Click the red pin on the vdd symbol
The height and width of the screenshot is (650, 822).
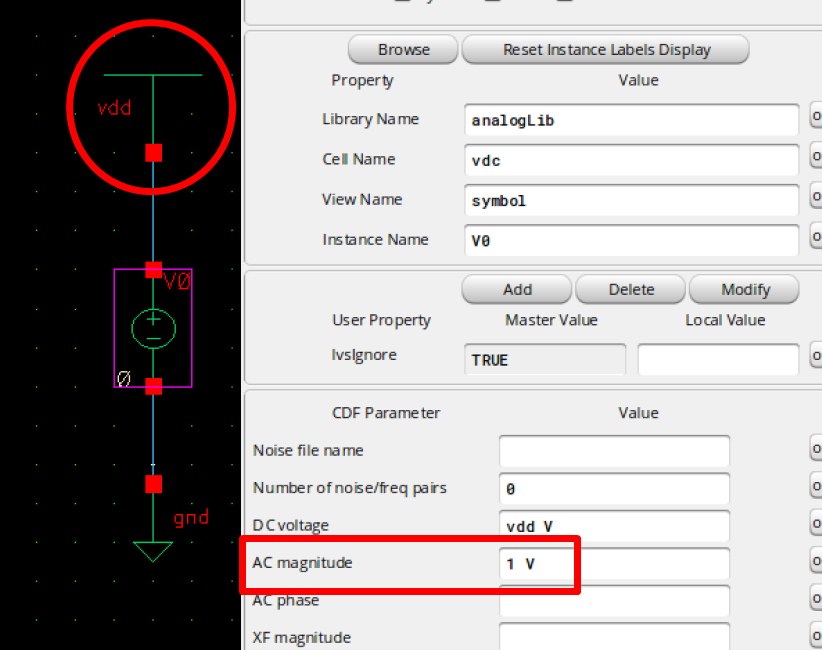pos(153,153)
